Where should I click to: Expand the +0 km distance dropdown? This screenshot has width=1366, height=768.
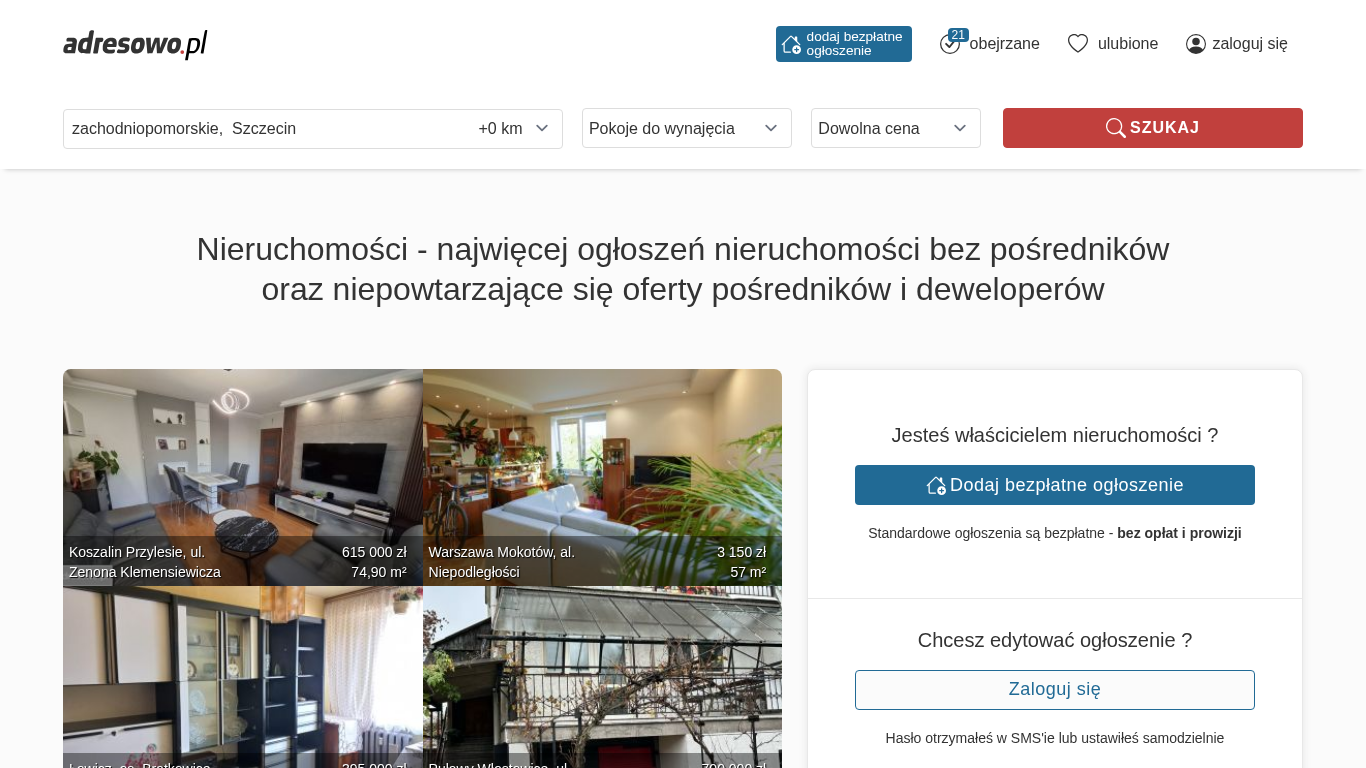(514, 129)
